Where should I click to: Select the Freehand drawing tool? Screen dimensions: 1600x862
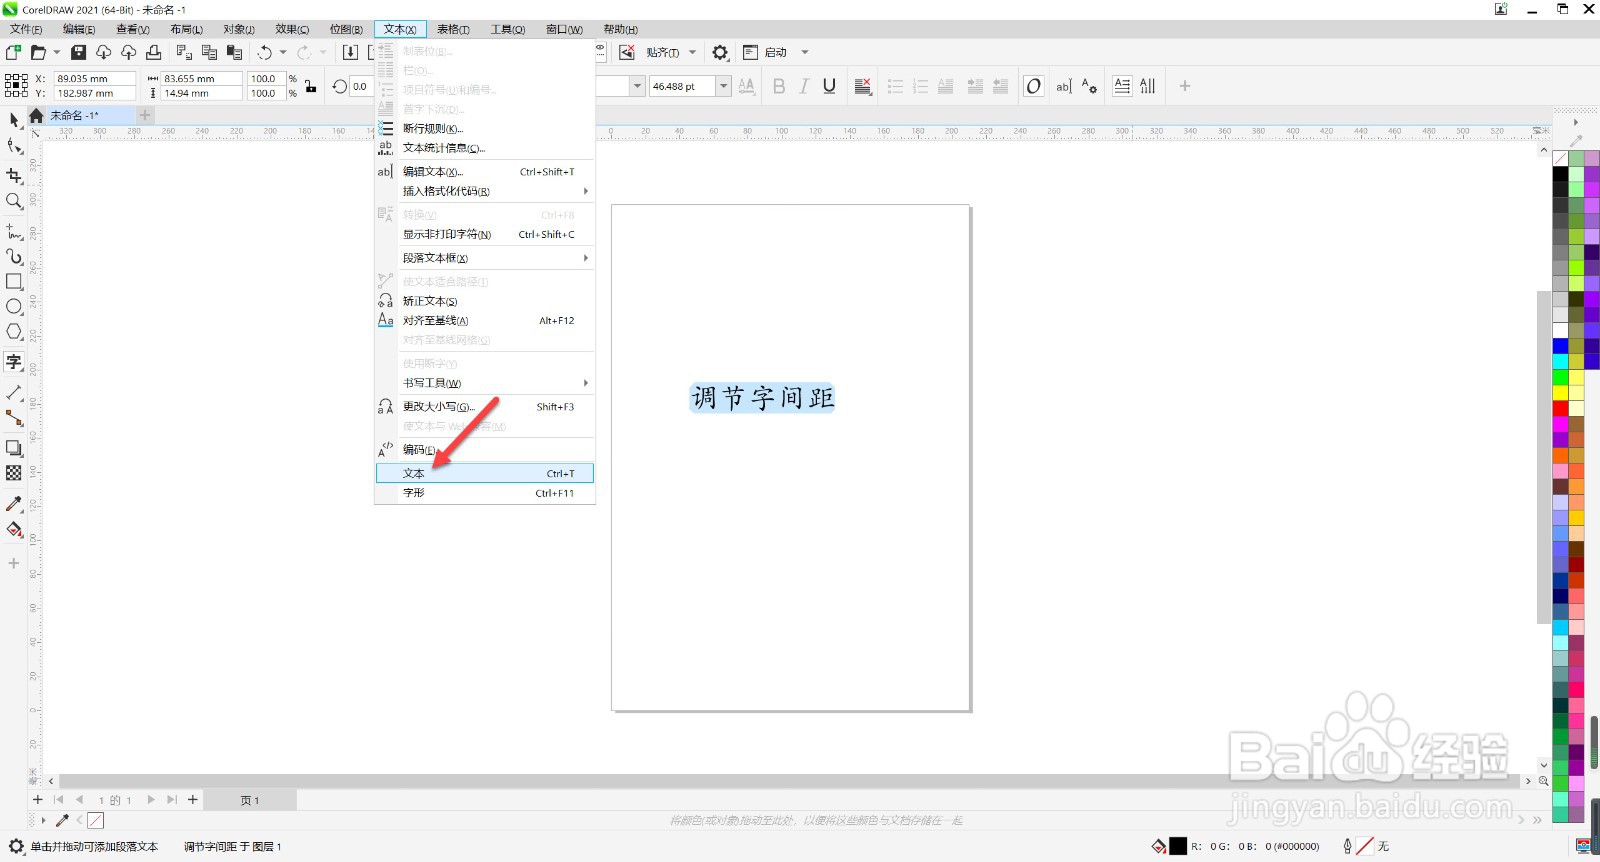point(14,231)
